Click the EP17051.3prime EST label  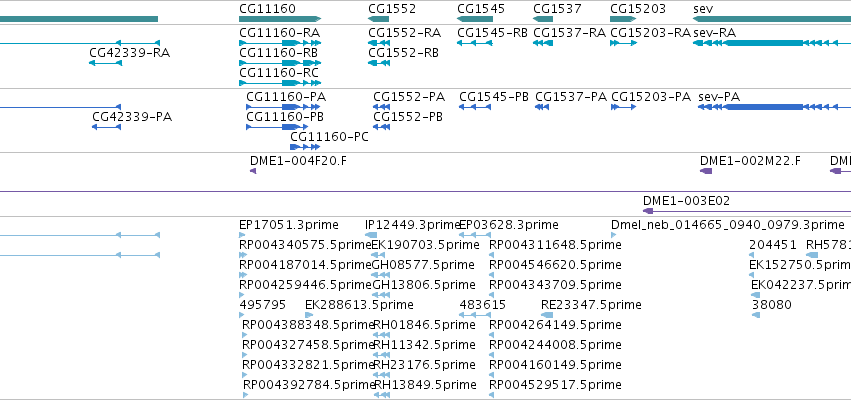coord(289,225)
